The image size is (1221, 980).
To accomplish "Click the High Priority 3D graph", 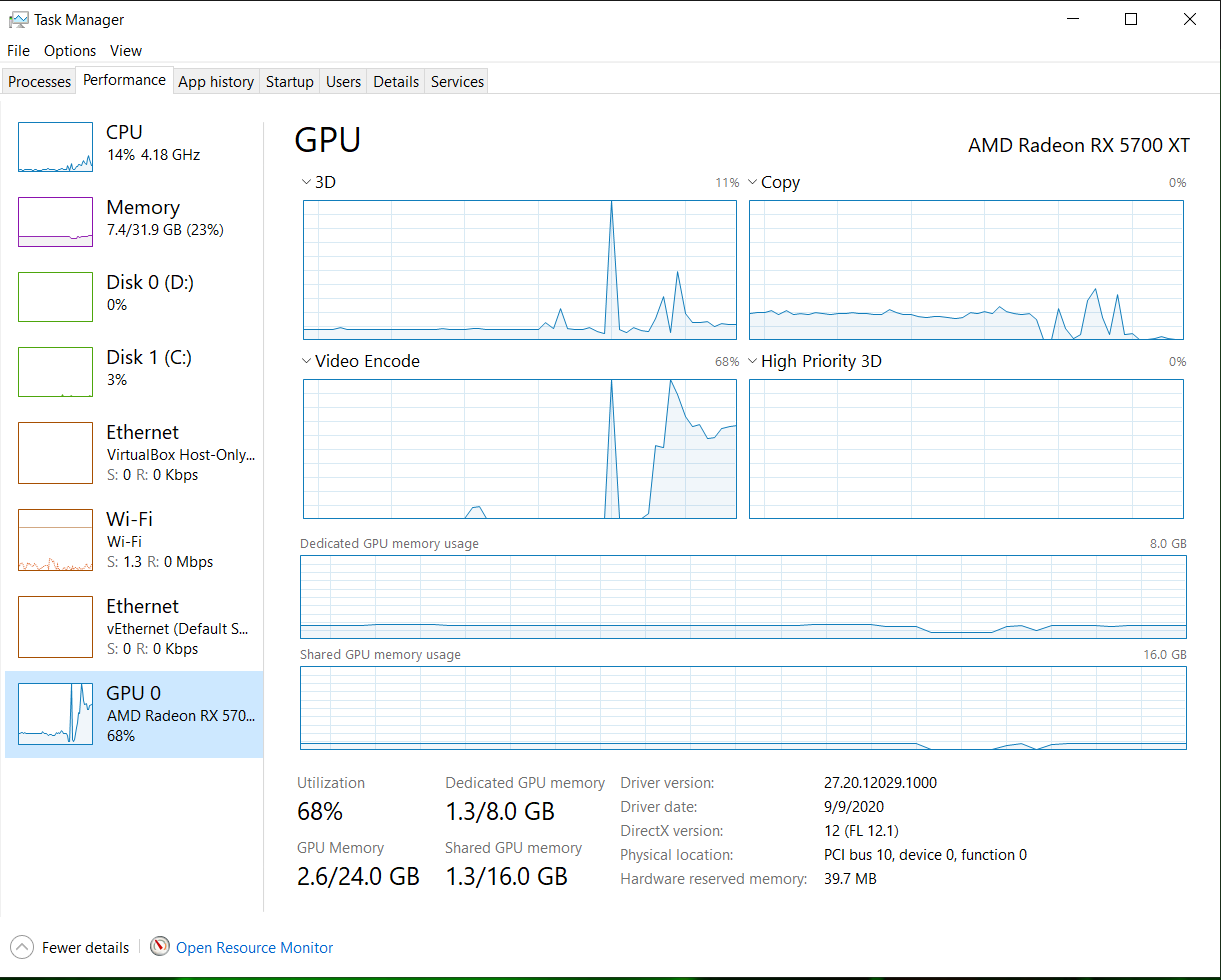I will [x=966, y=449].
